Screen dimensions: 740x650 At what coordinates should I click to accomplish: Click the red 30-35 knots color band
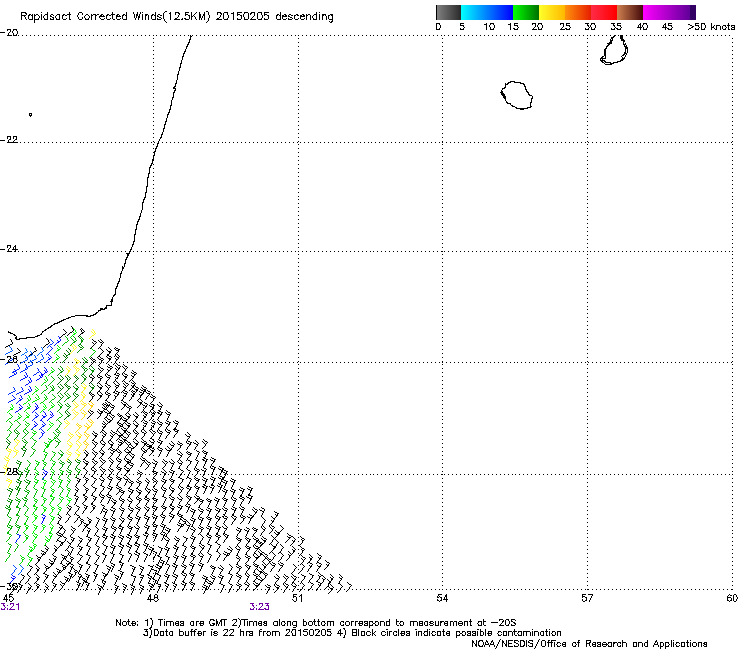[x=604, y=12]
